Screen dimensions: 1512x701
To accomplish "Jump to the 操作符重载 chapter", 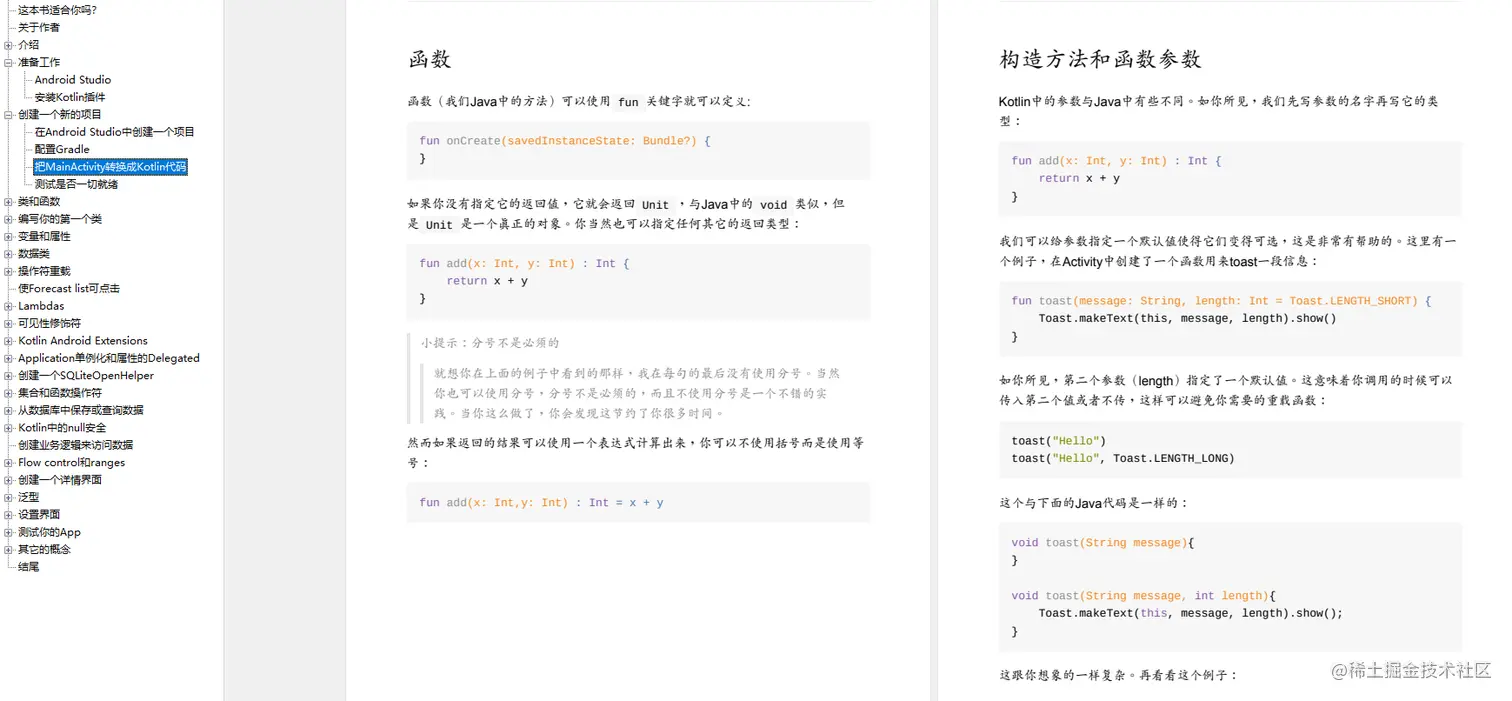I will point(44,271).
